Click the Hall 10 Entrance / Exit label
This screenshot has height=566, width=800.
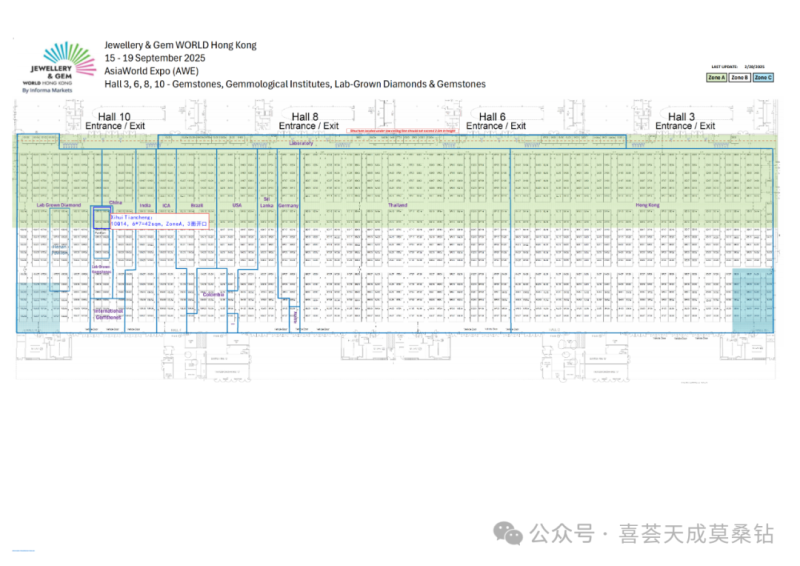coord(115,121)
